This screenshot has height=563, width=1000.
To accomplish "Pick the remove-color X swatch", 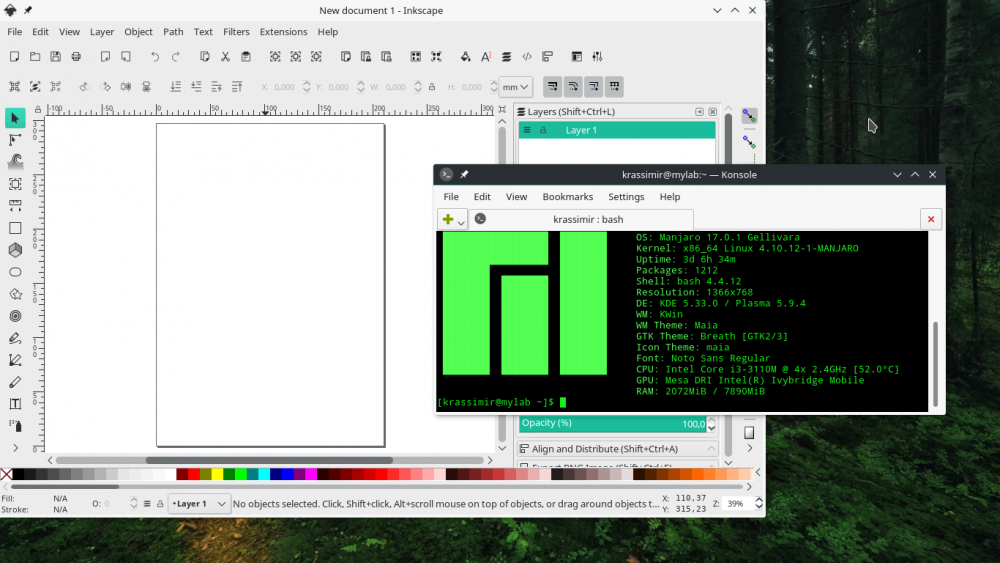I will pyautogui.click(x=6, y=474).
